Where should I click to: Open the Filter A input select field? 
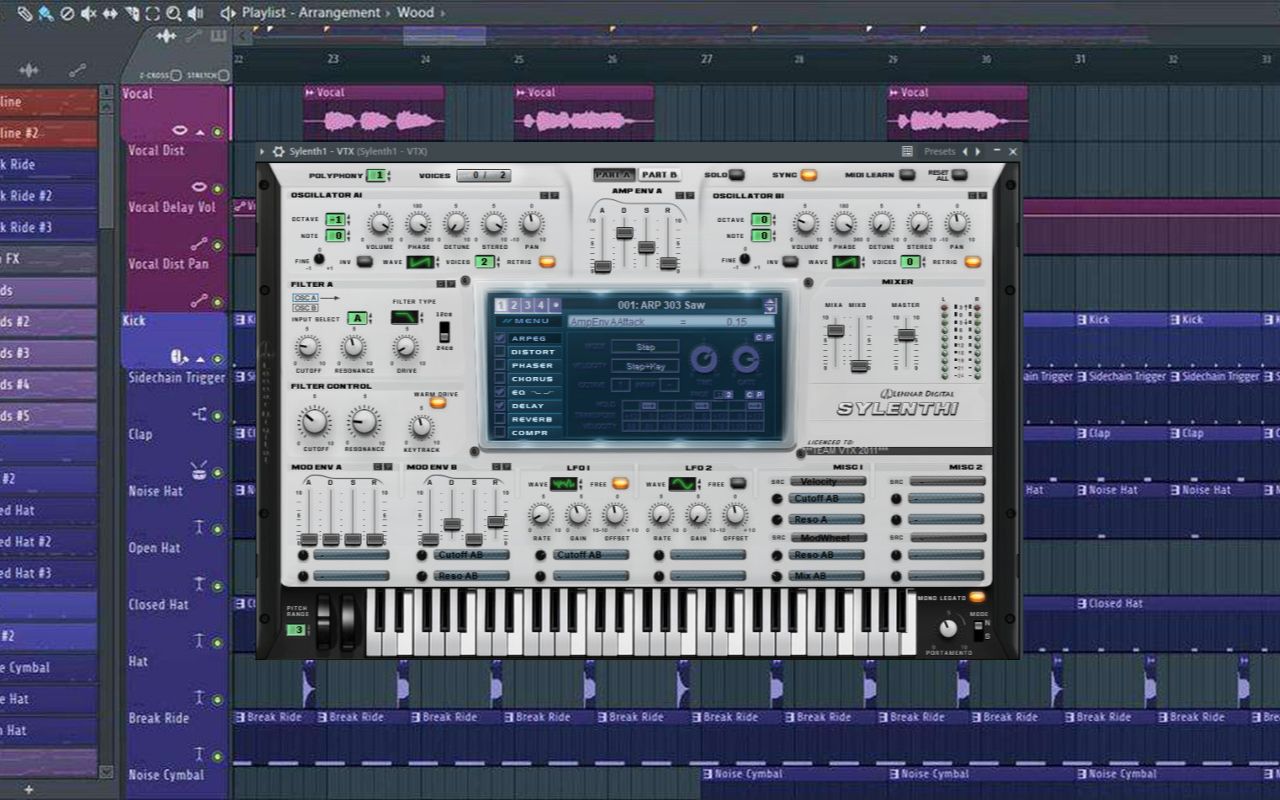click(x=357, y=318)
